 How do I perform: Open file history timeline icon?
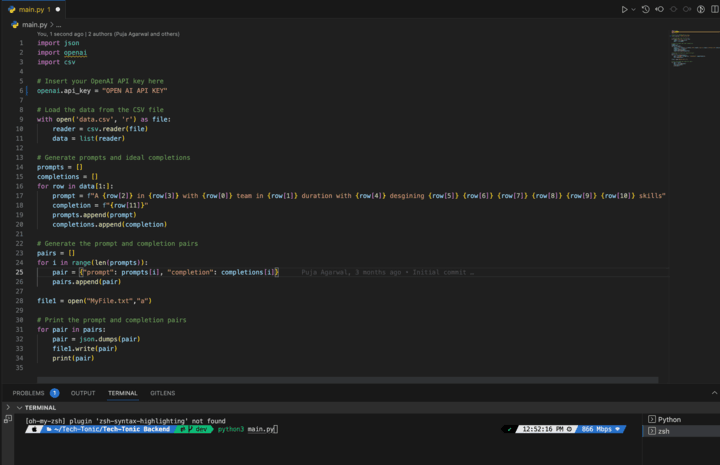pos(646,9)
